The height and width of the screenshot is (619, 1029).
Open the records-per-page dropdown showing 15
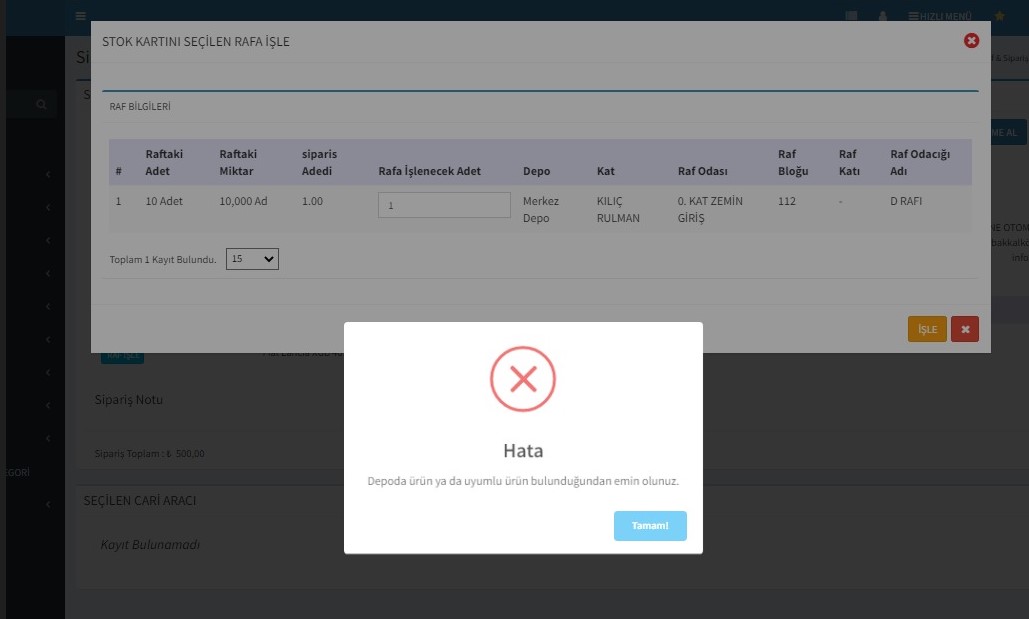pos(252,259)
